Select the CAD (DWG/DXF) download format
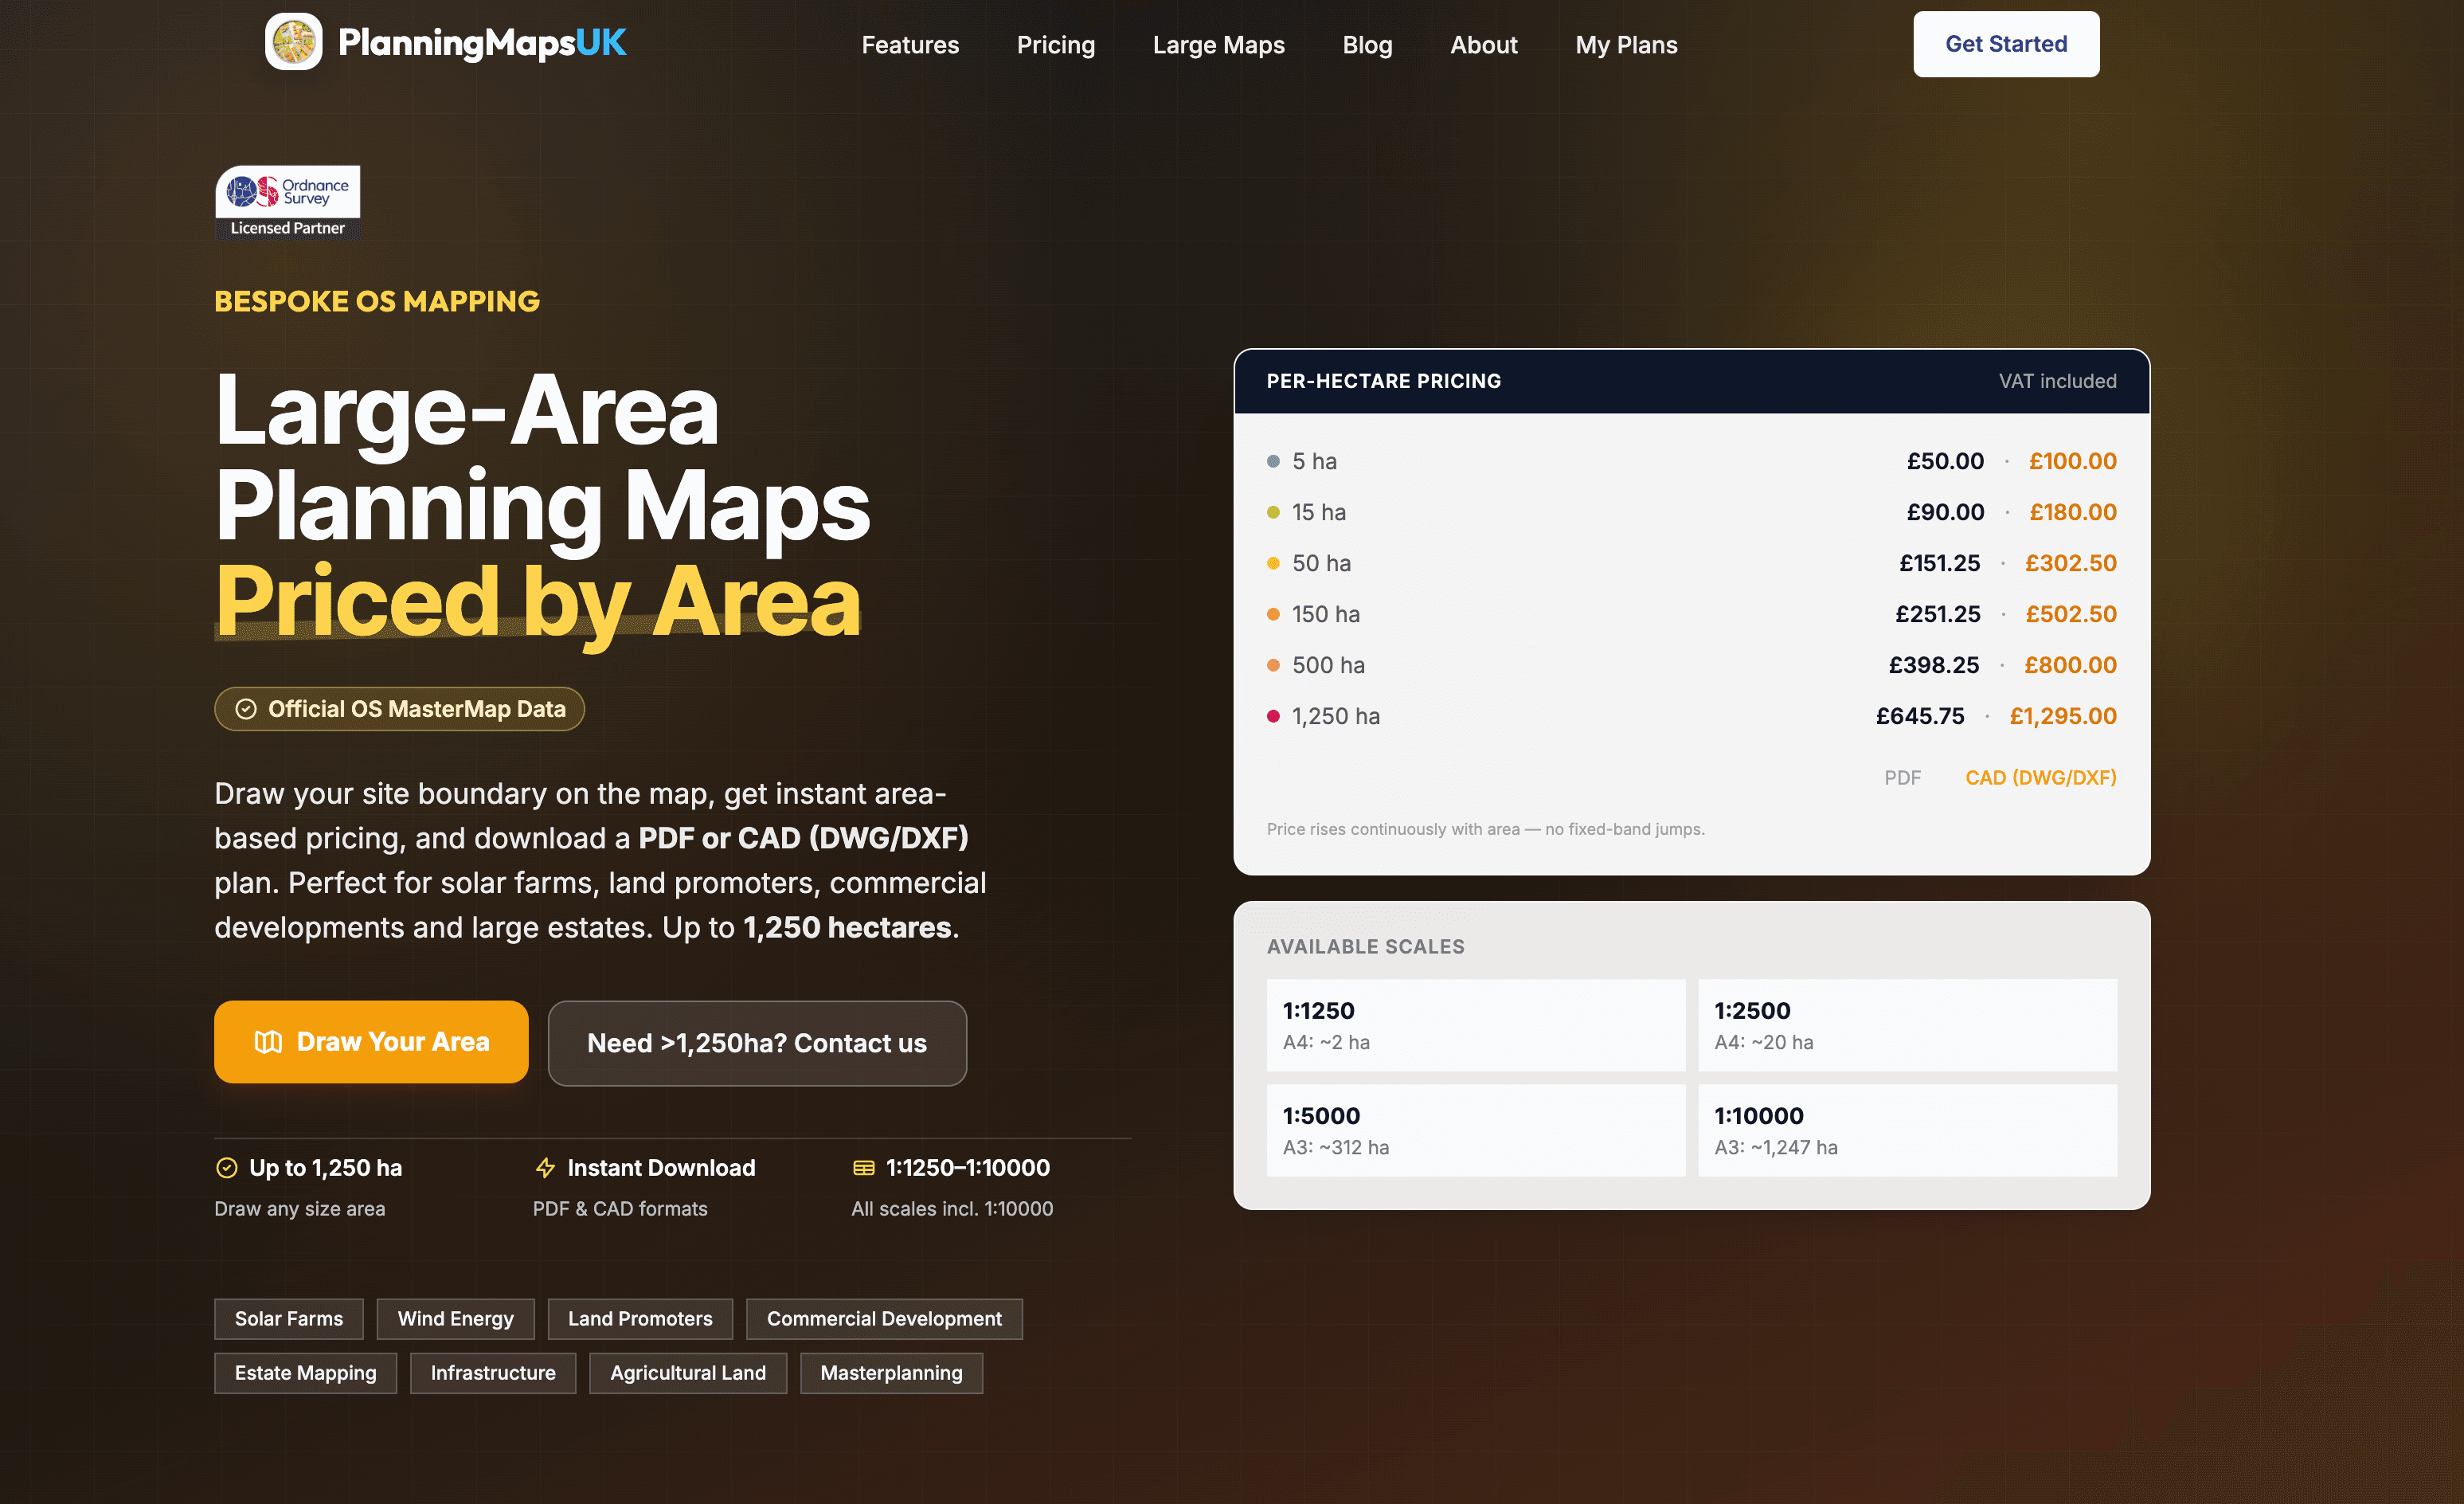Screen dimensions: 2464x1504 (2040, 777)
